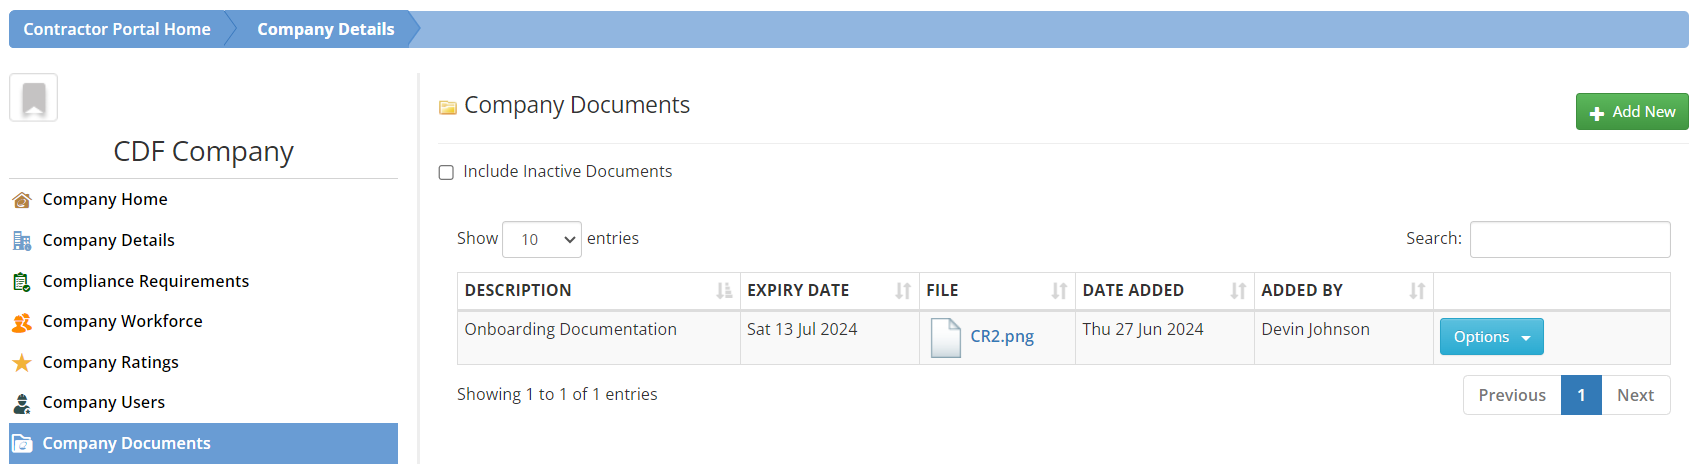Viewport: 1694px width, 476px height.
Task: Enable Include Inactive Documents checkbox
Action: pyautogui.click(x=447, y=173)
